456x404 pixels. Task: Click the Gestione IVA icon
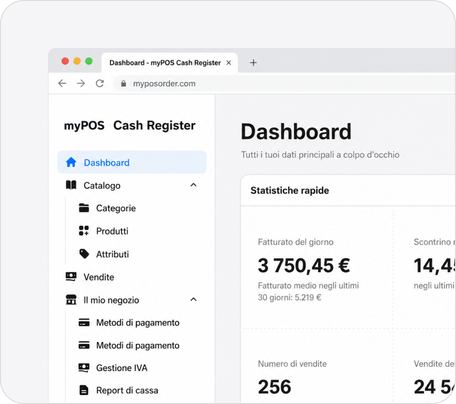pyautogui.click(x=84, y=368)
